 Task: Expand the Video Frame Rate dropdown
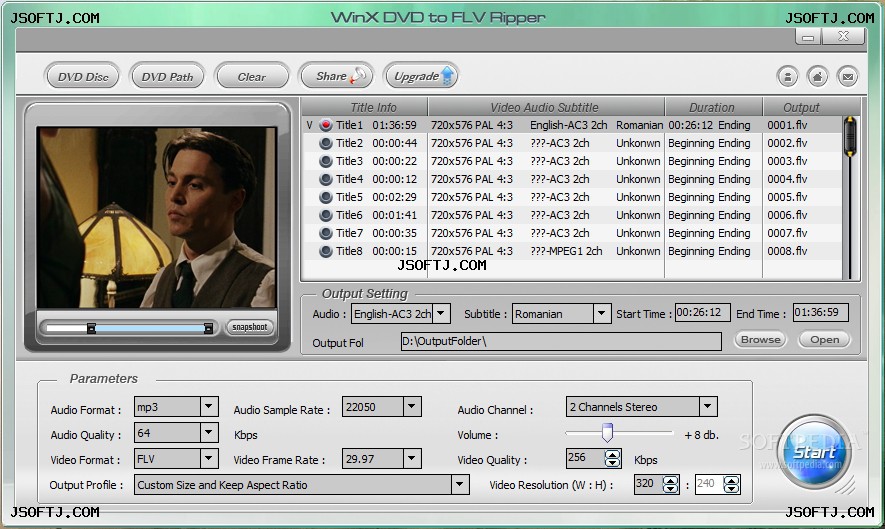pos(411,458)
